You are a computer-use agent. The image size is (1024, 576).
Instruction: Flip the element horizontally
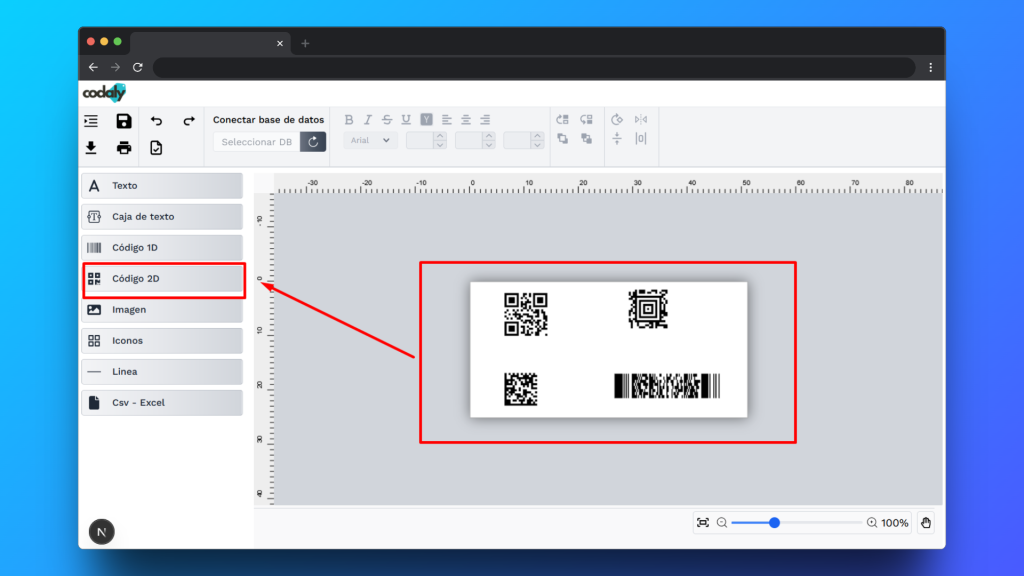pos(641,120)
